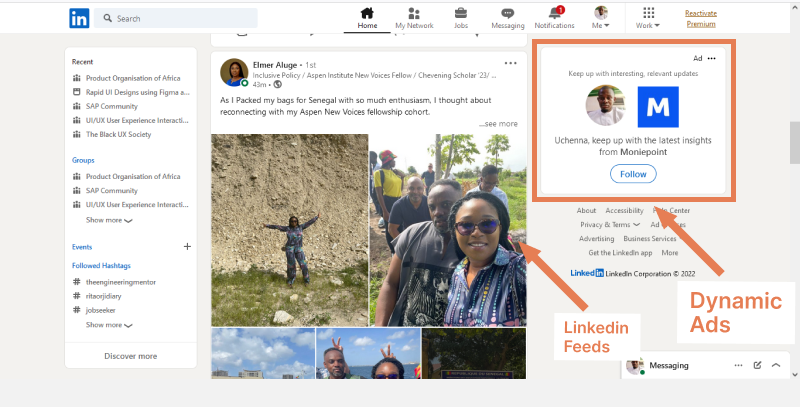Open My Network in the navigation bar
This screenshot has height=407, width=800.
coord(414,18)
